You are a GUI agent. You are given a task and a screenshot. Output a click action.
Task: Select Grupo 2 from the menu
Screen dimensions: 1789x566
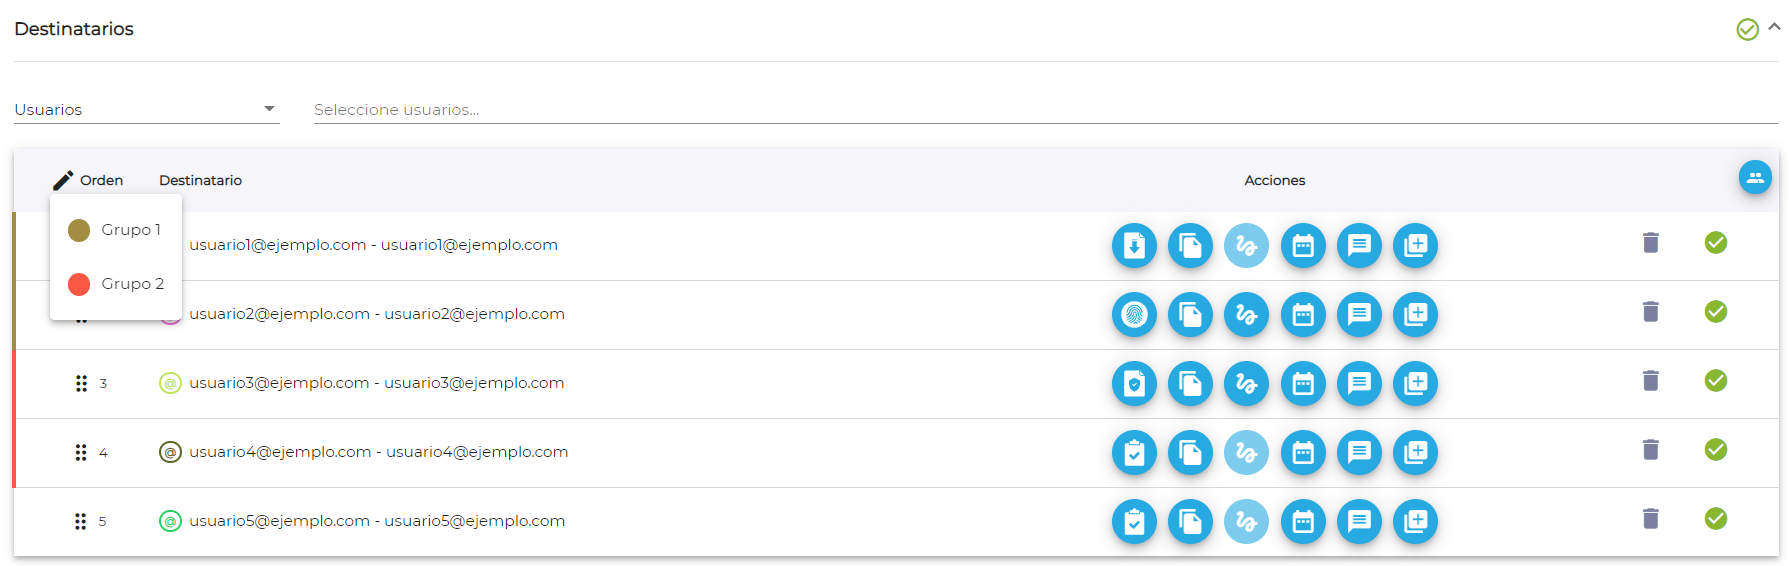(116, 284)
